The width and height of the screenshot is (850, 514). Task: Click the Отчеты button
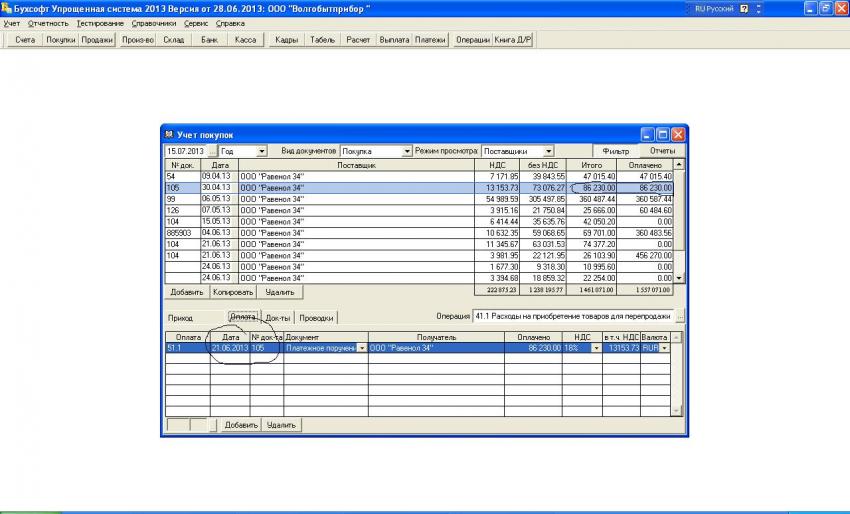[x=662, y=151]
